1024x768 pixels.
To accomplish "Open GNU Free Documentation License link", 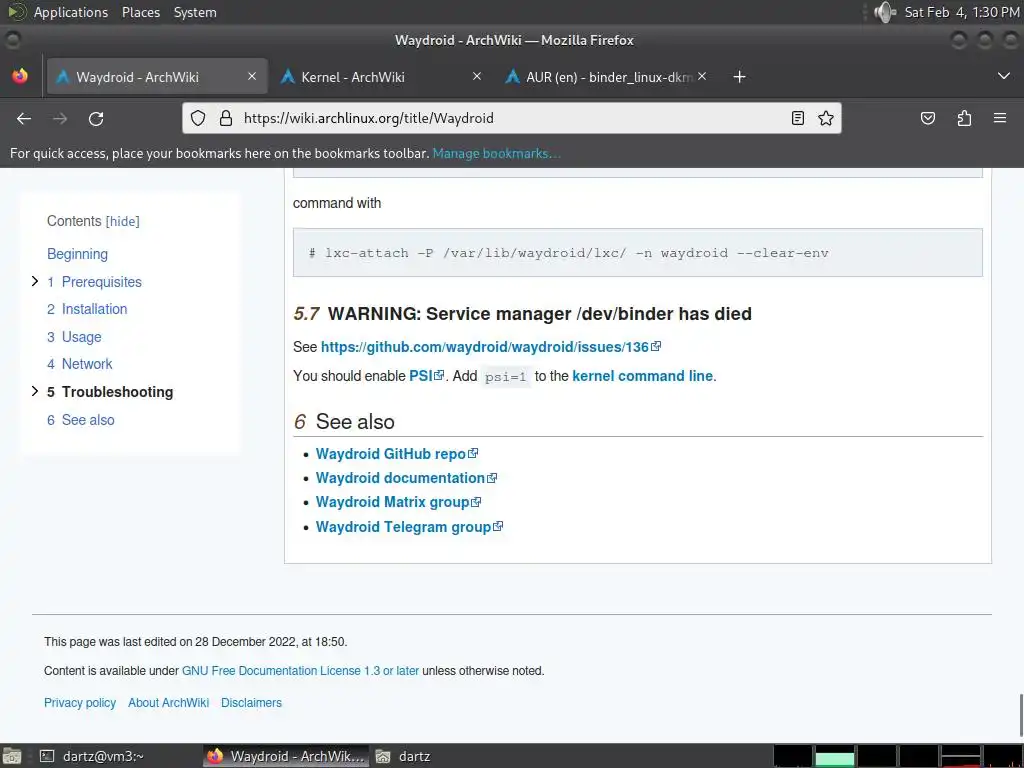I will click(x=300, y=671).
